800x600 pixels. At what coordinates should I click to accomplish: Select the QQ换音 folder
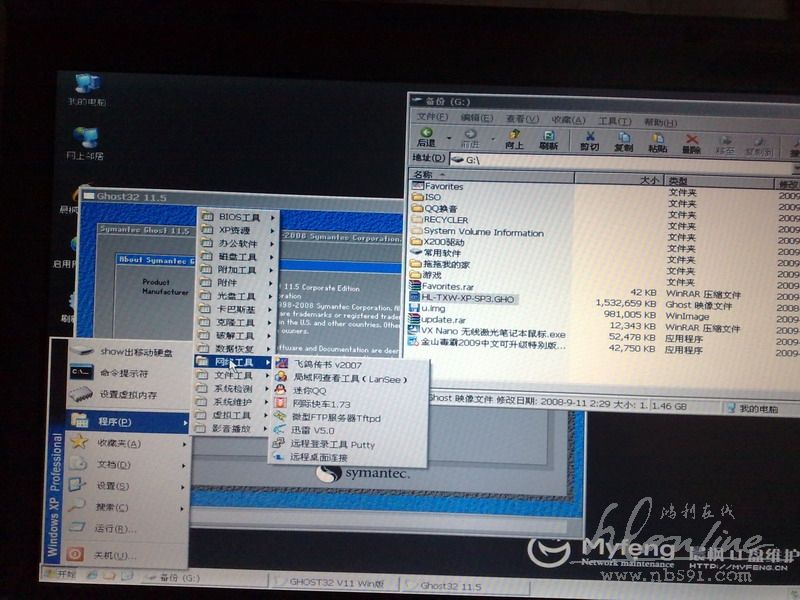tap(434, 208)
